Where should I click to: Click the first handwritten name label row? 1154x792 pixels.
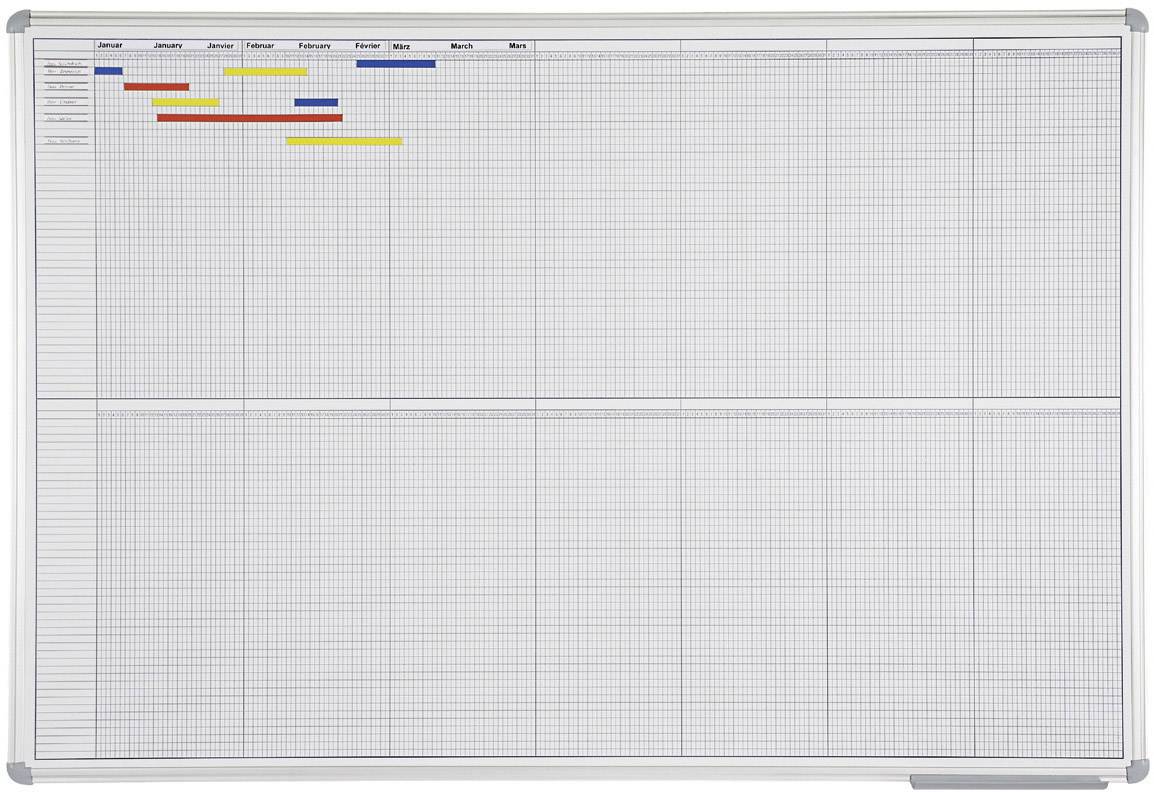(x=65, y=64)
